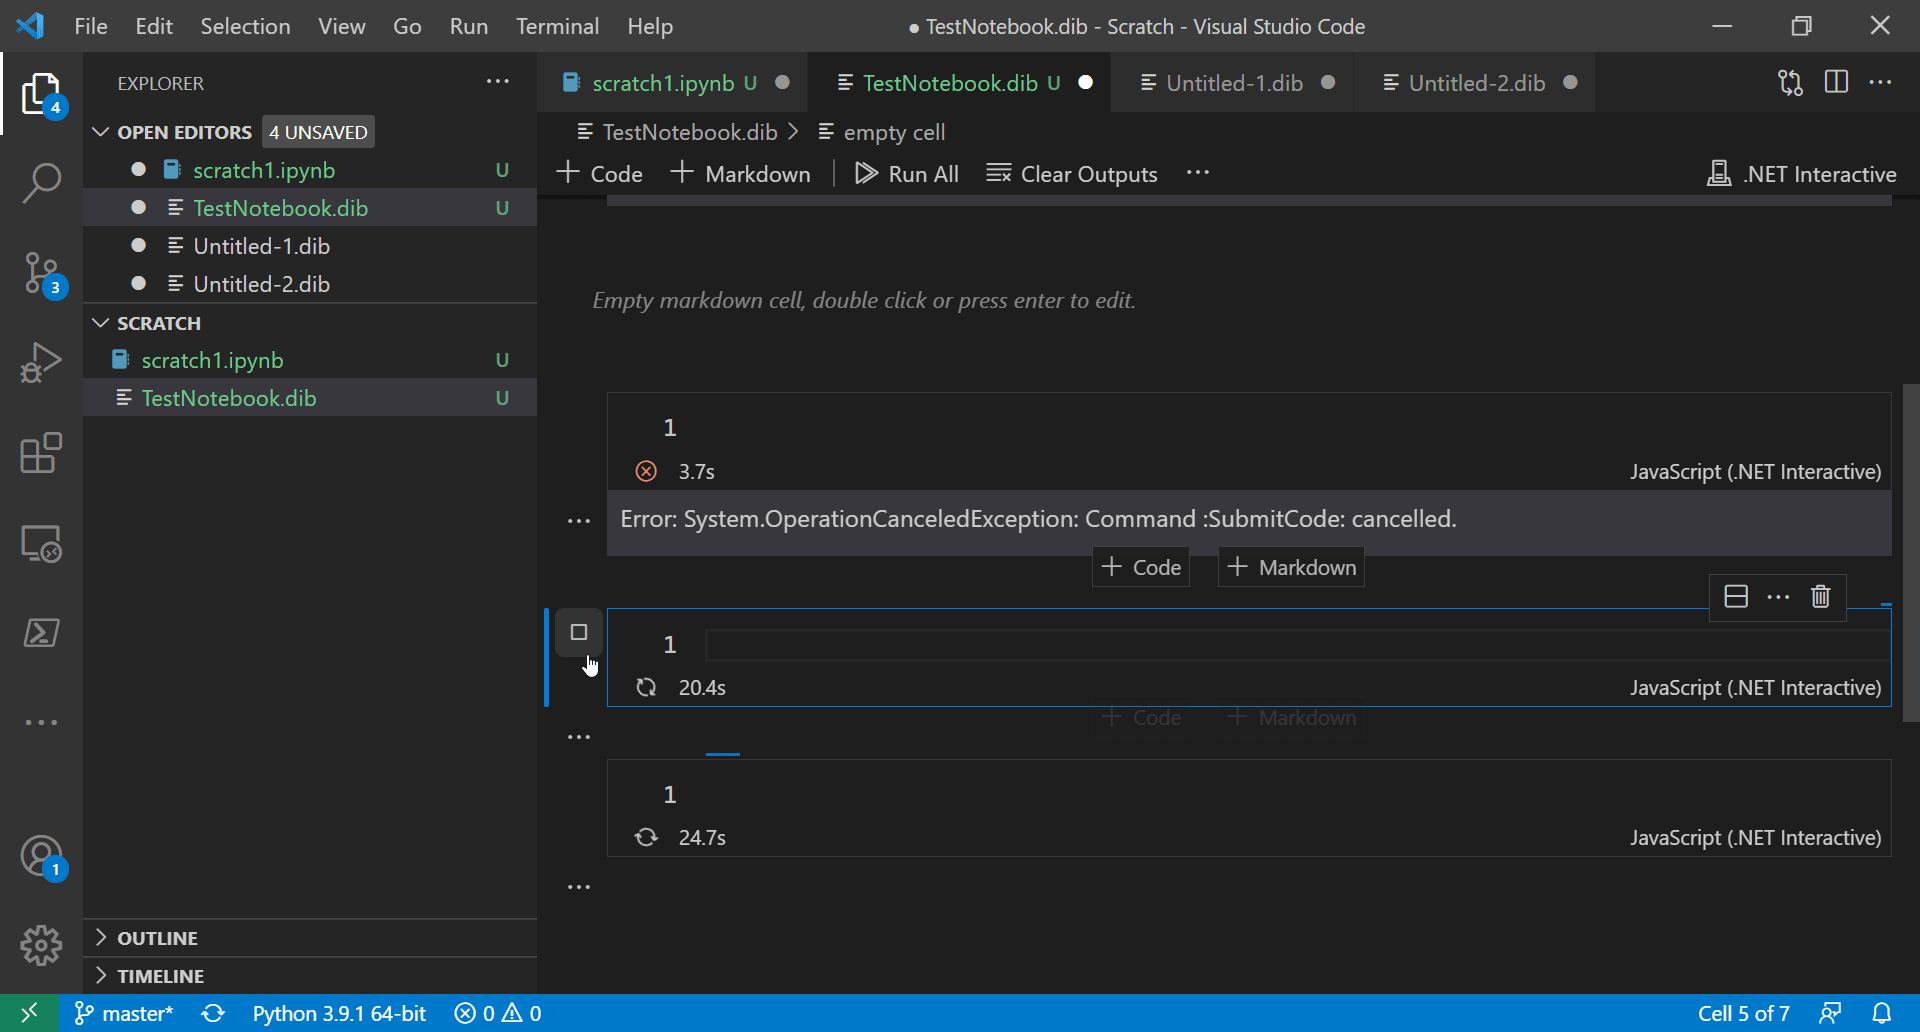Image resolution: width=1920 pixels, height=1032 pixels.
Task: Open scratch1.ipynb in SCRATCH folder
Action: tap(310, 360)
